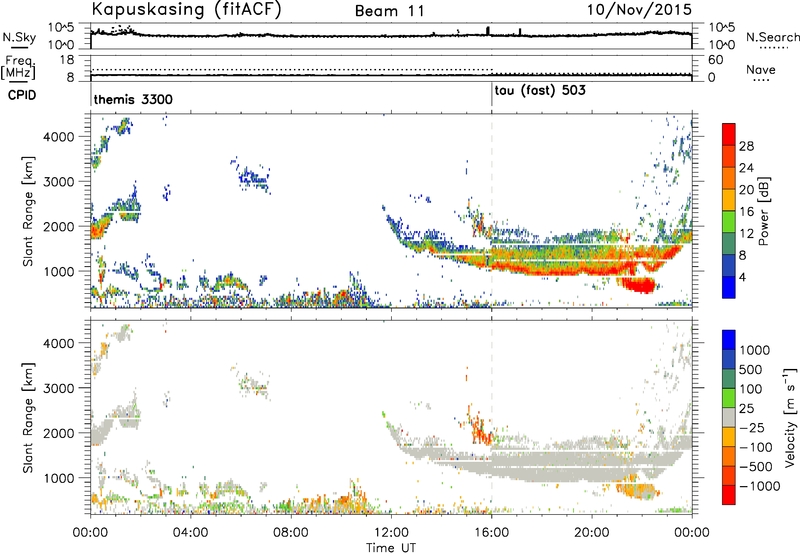This screenshot has height=554, width=800.
Task: Pick the teal 100–500 velocity swatch
Action: click(x=729, y=379)
